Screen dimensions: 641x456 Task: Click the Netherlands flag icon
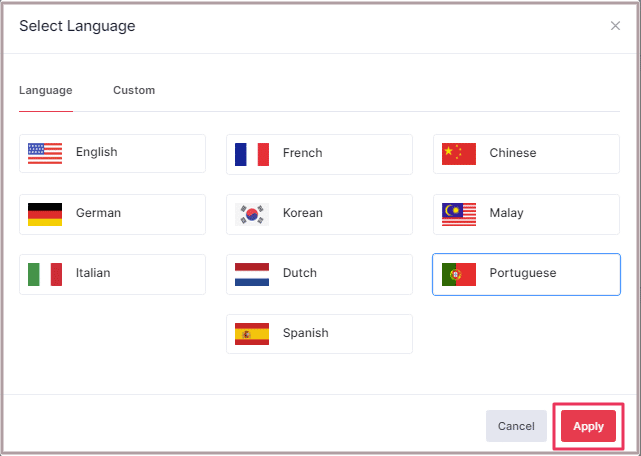pyautogui.click(x=252, y=273)
